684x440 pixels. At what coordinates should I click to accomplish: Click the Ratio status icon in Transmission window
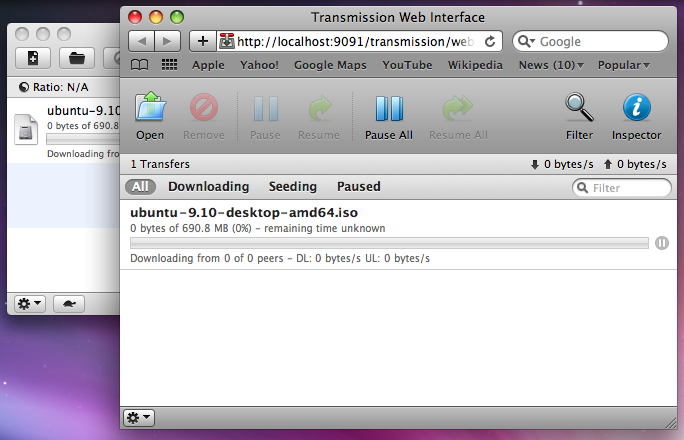(24, 87)
